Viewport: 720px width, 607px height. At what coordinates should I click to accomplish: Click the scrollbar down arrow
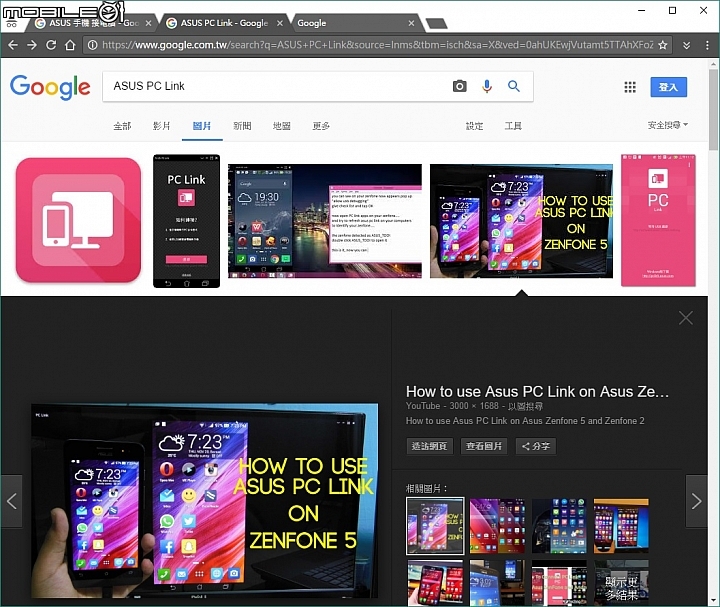[x=713, y=601]
